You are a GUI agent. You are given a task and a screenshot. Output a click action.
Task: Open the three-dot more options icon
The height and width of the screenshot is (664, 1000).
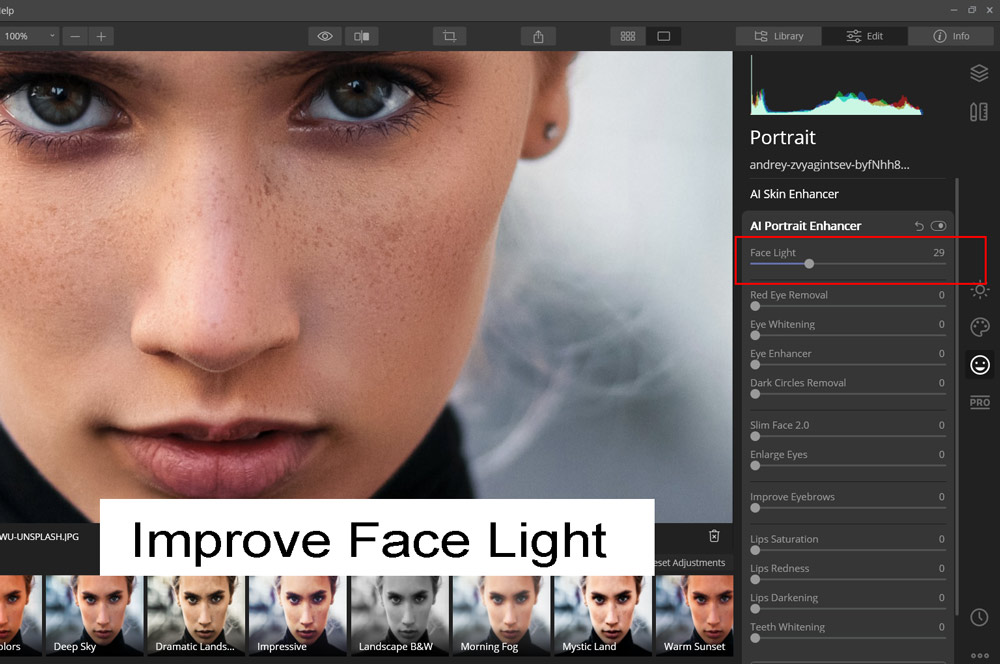click(x=980, y=655)
